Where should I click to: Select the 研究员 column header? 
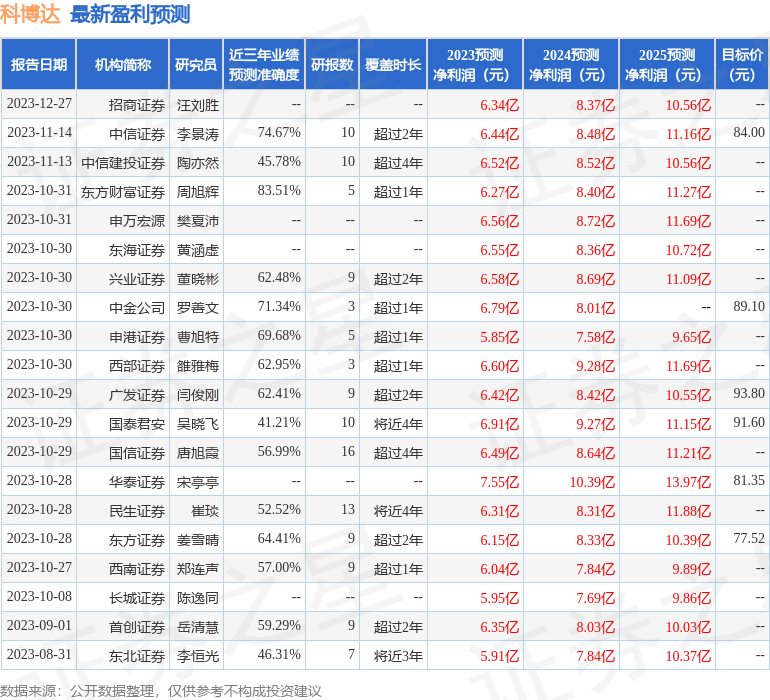(x=196, y=64)
